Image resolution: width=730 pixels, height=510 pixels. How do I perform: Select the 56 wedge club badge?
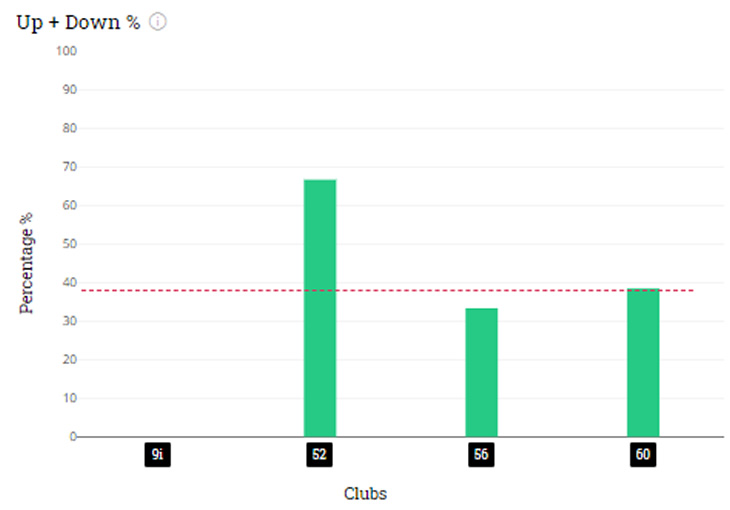pos(481,455)
